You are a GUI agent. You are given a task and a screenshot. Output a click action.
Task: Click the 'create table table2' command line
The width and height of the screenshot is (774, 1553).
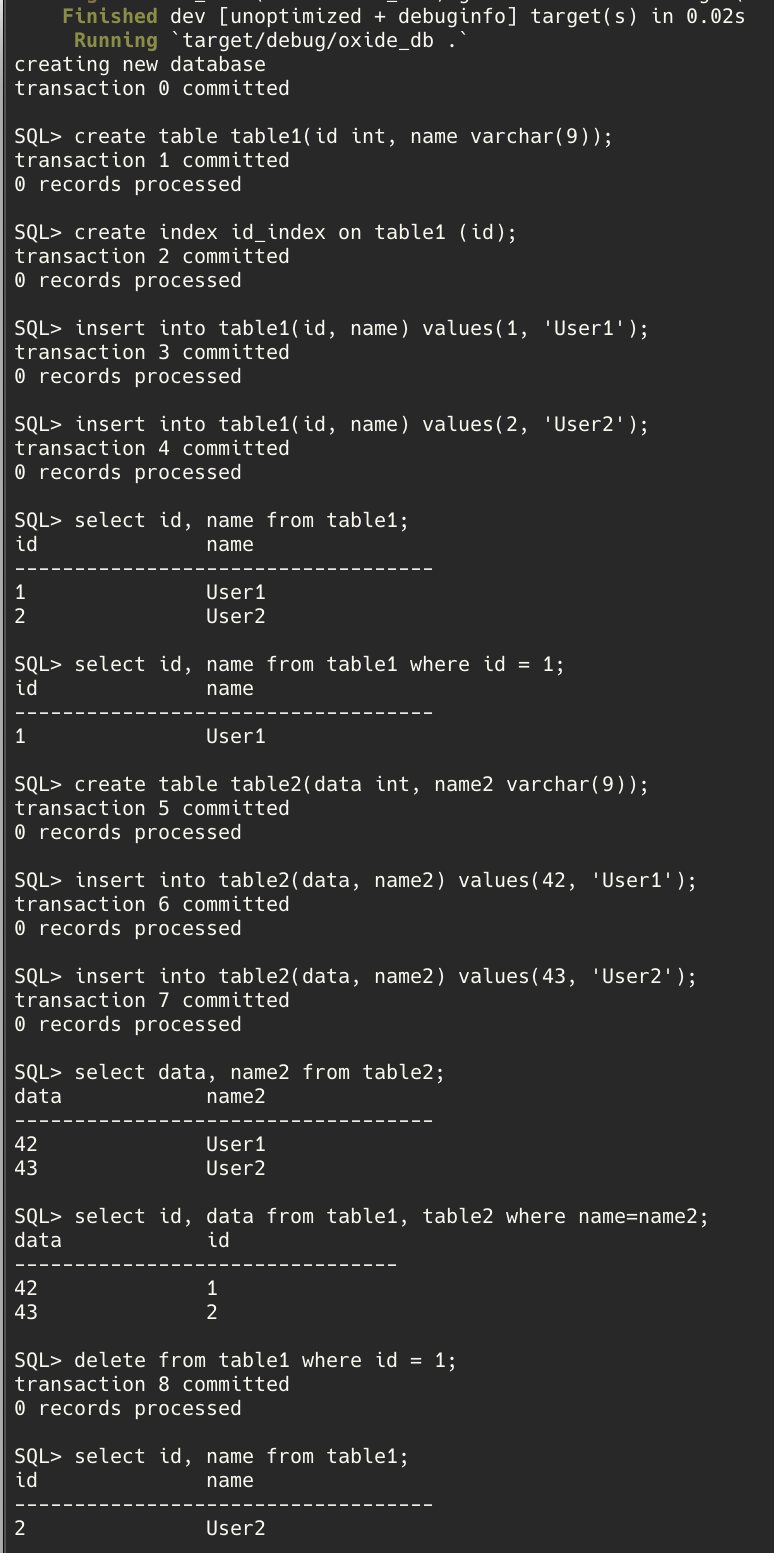331,784
